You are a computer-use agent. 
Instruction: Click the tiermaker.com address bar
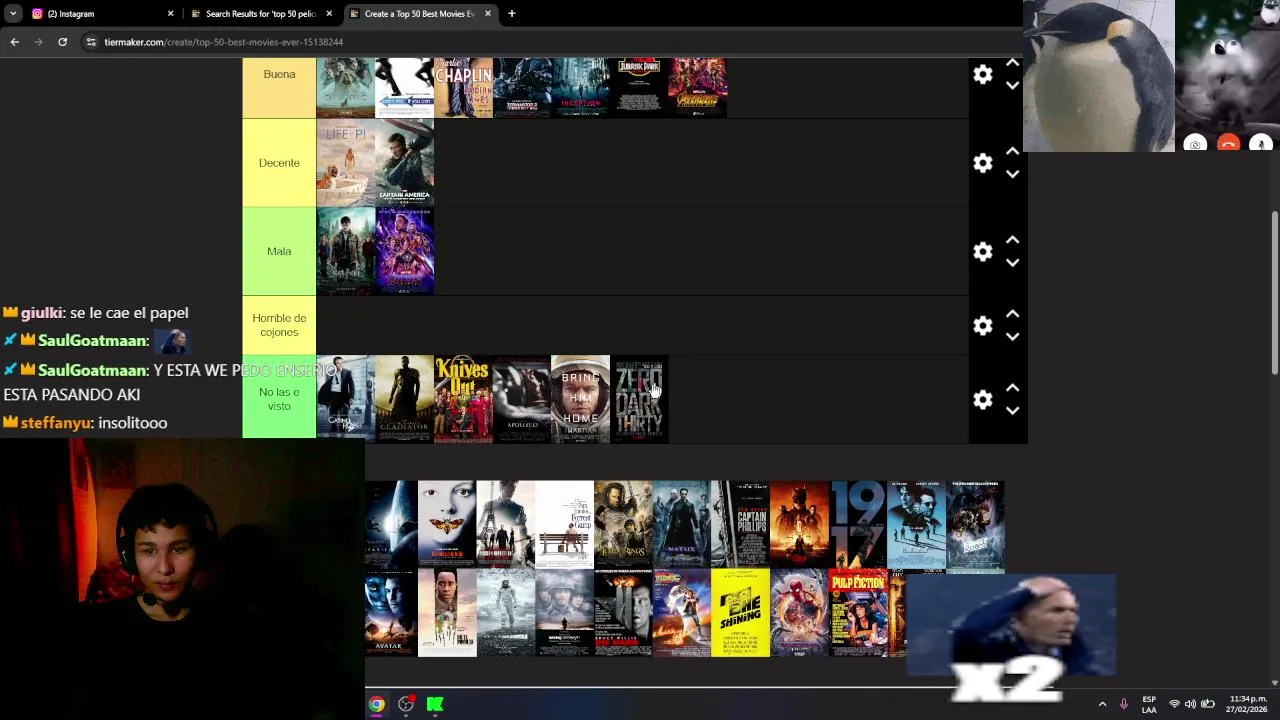[550, 42]
